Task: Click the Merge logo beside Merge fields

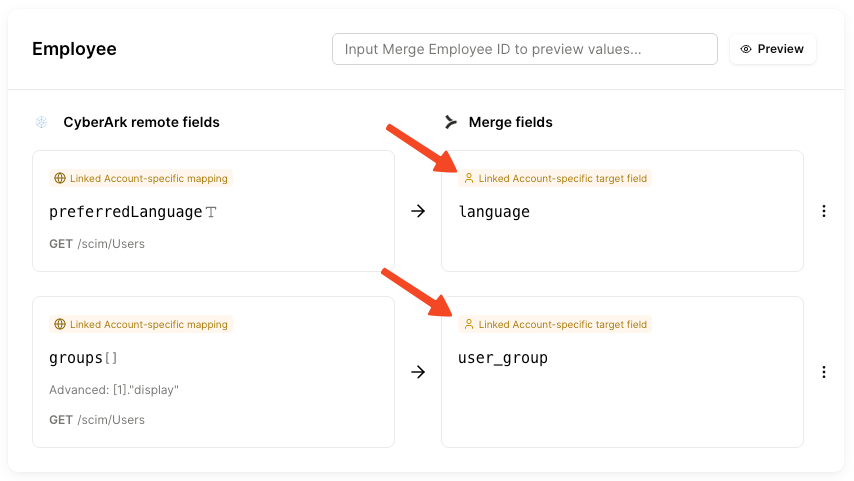Action: [450, 122]
